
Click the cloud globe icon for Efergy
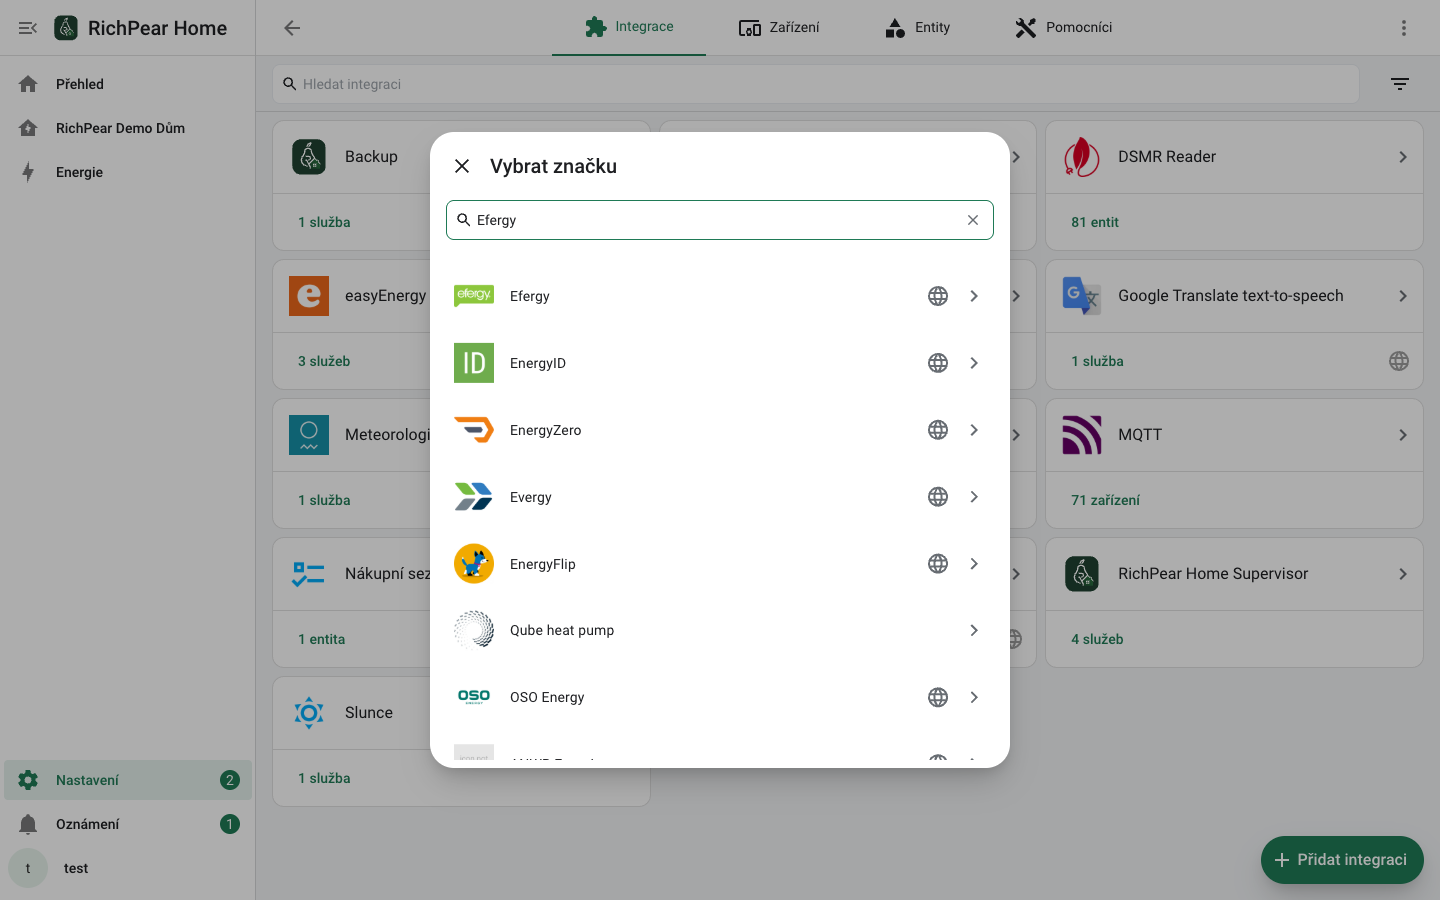coord(938,296)
